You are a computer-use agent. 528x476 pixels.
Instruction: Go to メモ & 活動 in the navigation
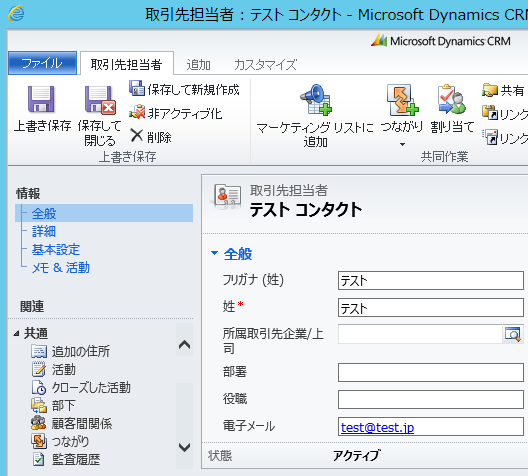[x=61, y=268]
